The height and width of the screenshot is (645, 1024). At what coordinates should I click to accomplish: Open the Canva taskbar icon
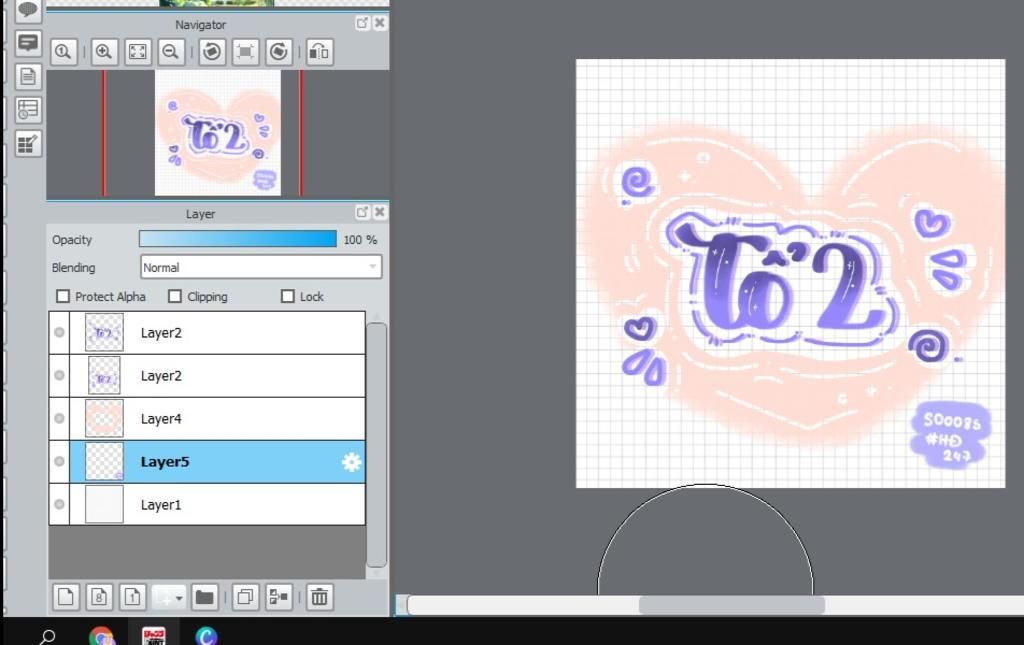[206, 636]
